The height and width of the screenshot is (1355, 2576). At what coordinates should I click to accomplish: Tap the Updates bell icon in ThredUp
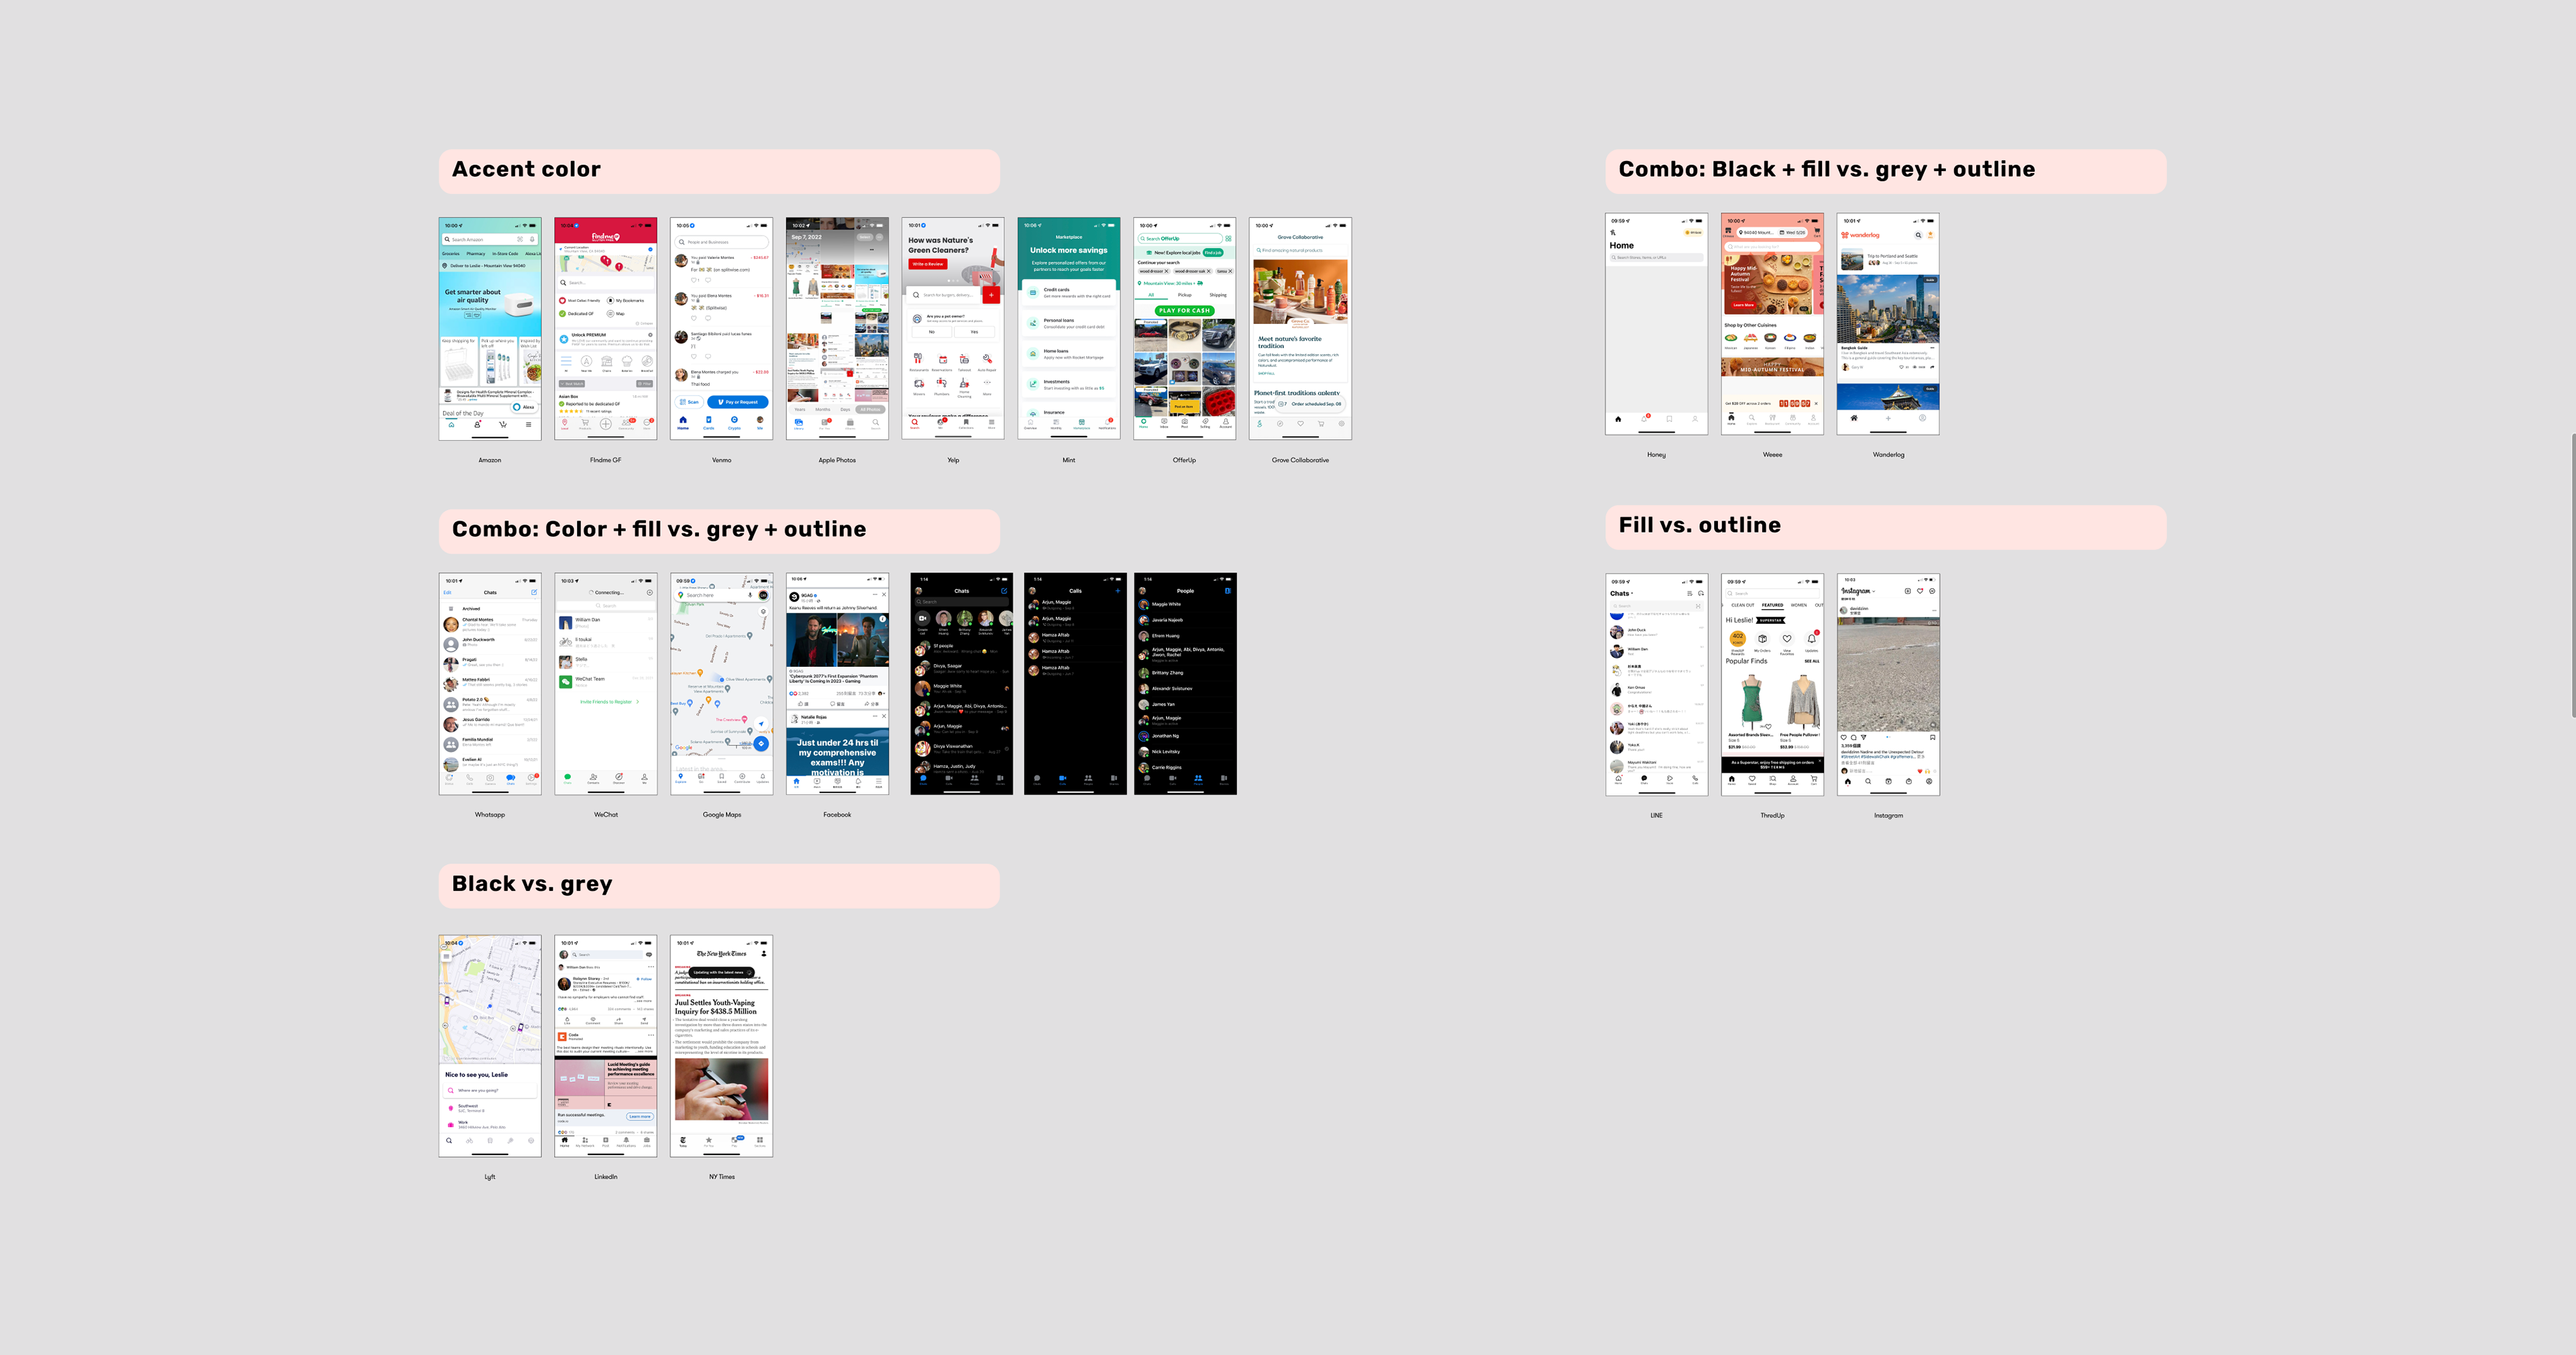(1811, 639)
